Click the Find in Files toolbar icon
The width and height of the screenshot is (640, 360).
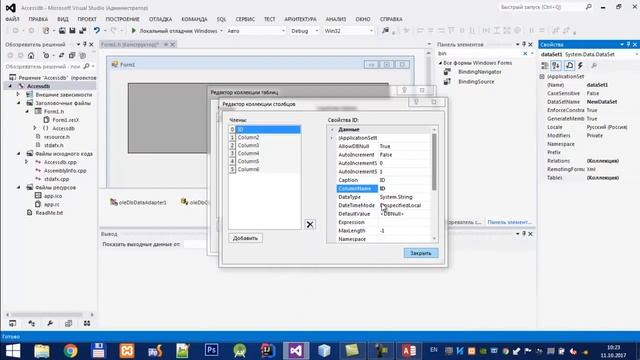[x=385, y=31]
